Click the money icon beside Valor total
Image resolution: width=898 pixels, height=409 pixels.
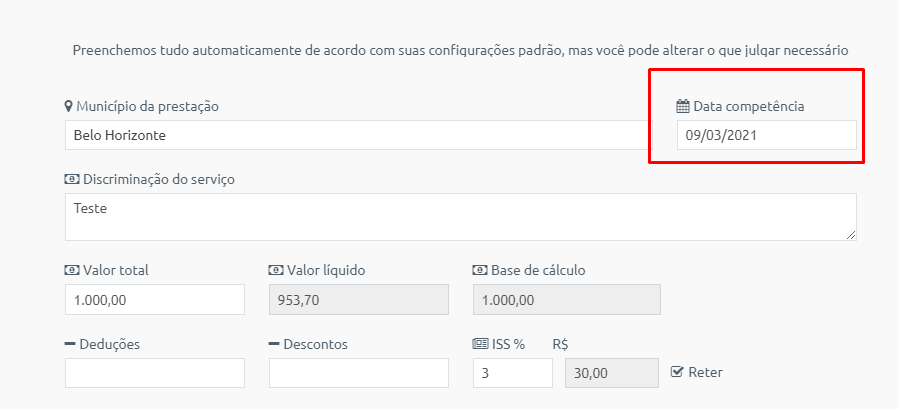point(72,270)
